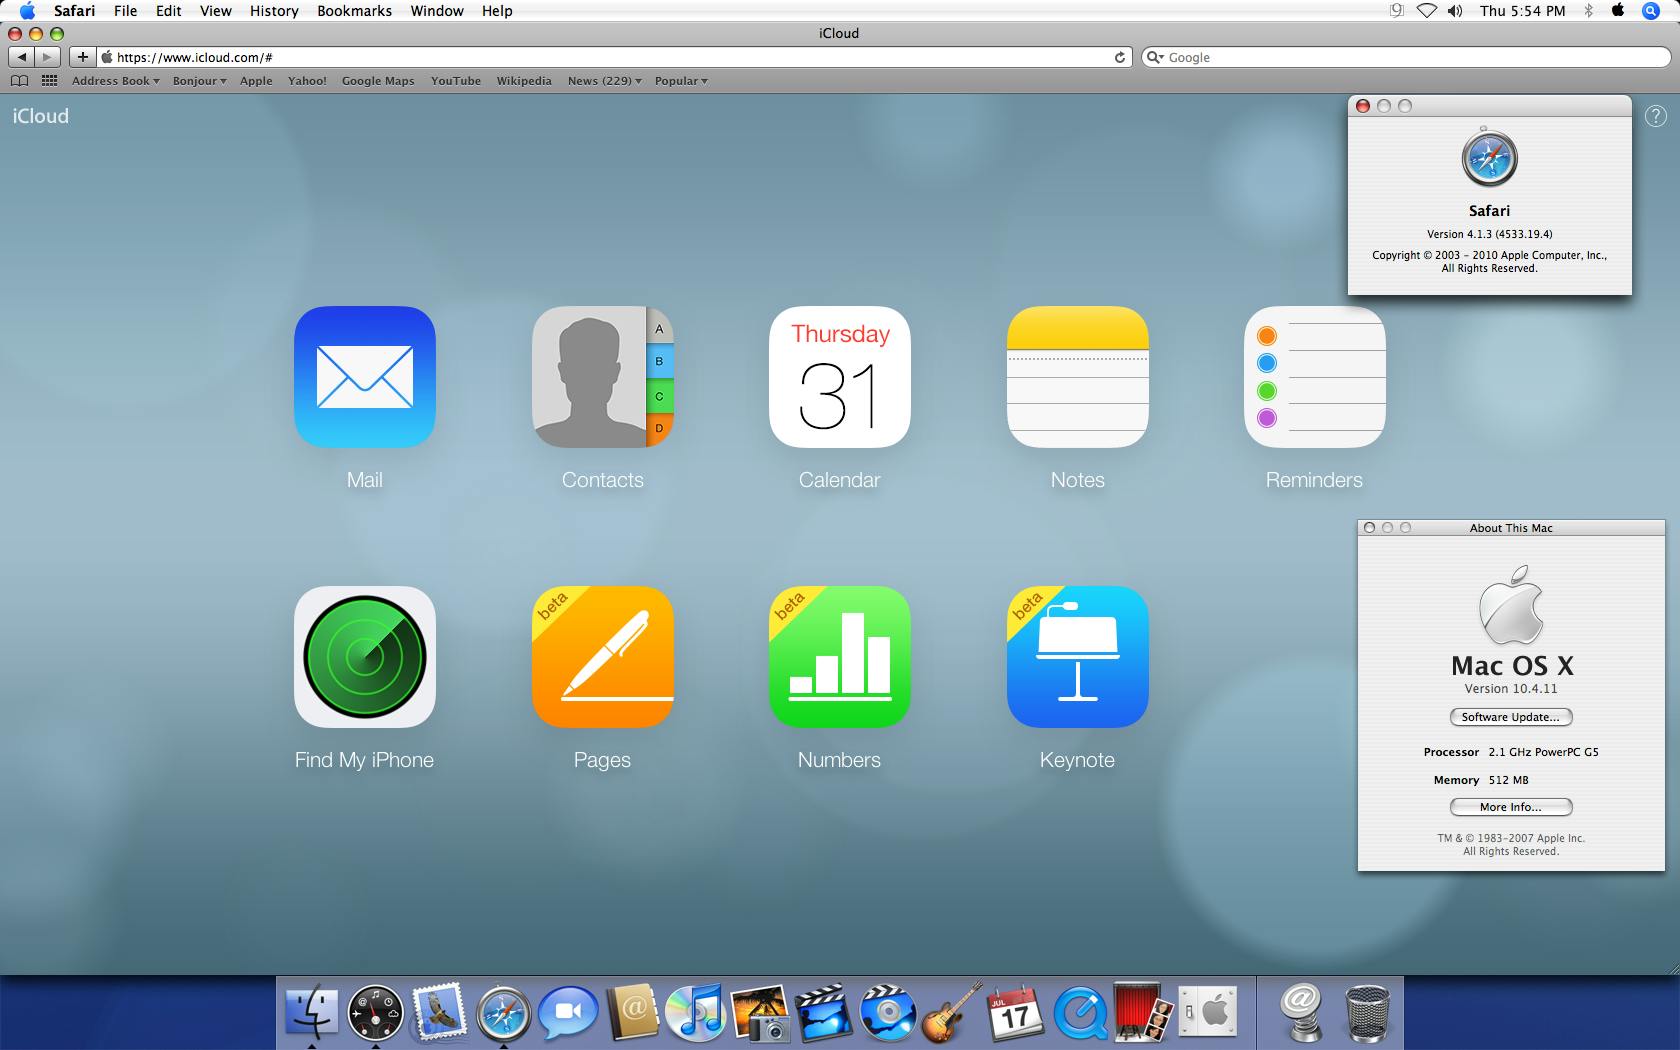Launch the iCloud Notes app
1680x1050 pixels.
[x=1077, y=377]
